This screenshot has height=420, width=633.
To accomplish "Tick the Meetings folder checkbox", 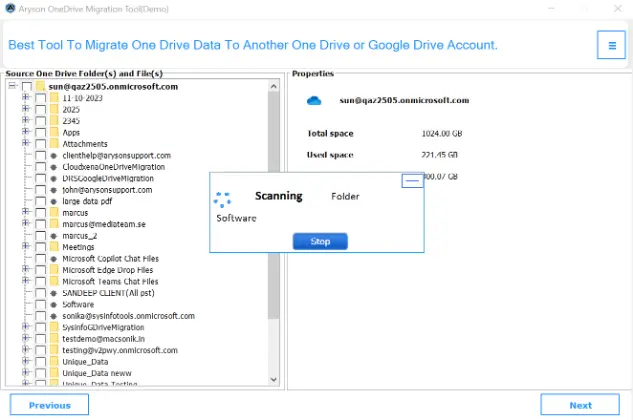I will pyautogui.click(x=40, y=247).
